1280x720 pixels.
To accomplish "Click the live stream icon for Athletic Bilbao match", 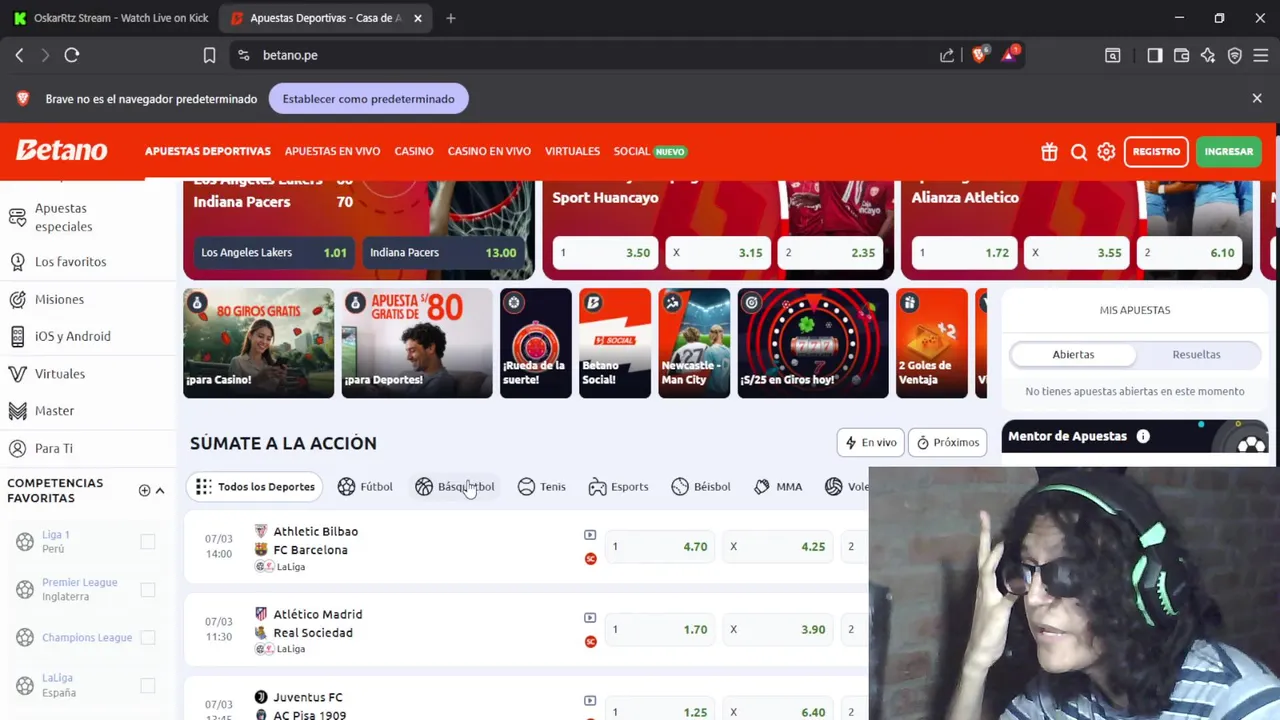I will 590,535.
